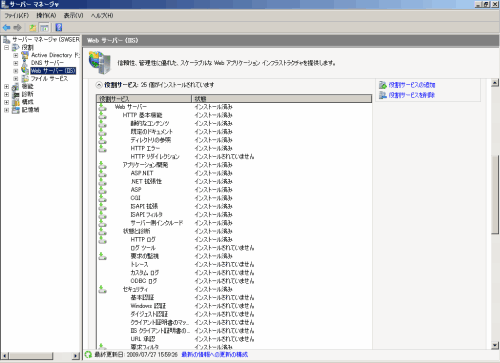500x363 pixels.
Task: Click the 役割サービスの削除 link
Action: point(412,95)
